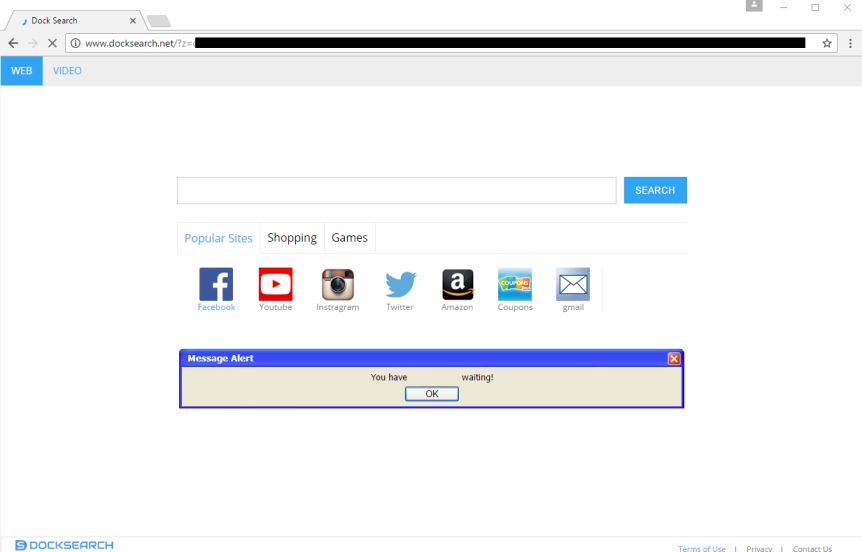Switch to the WEB search tab
The width and height of the screenshot is (862, 552).
click(21, 70)
